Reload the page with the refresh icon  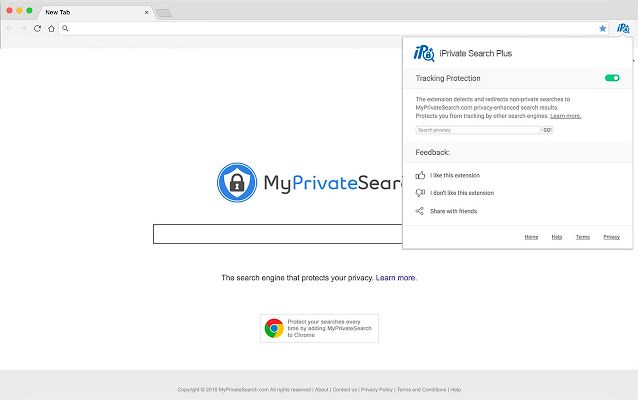point(37,28)
